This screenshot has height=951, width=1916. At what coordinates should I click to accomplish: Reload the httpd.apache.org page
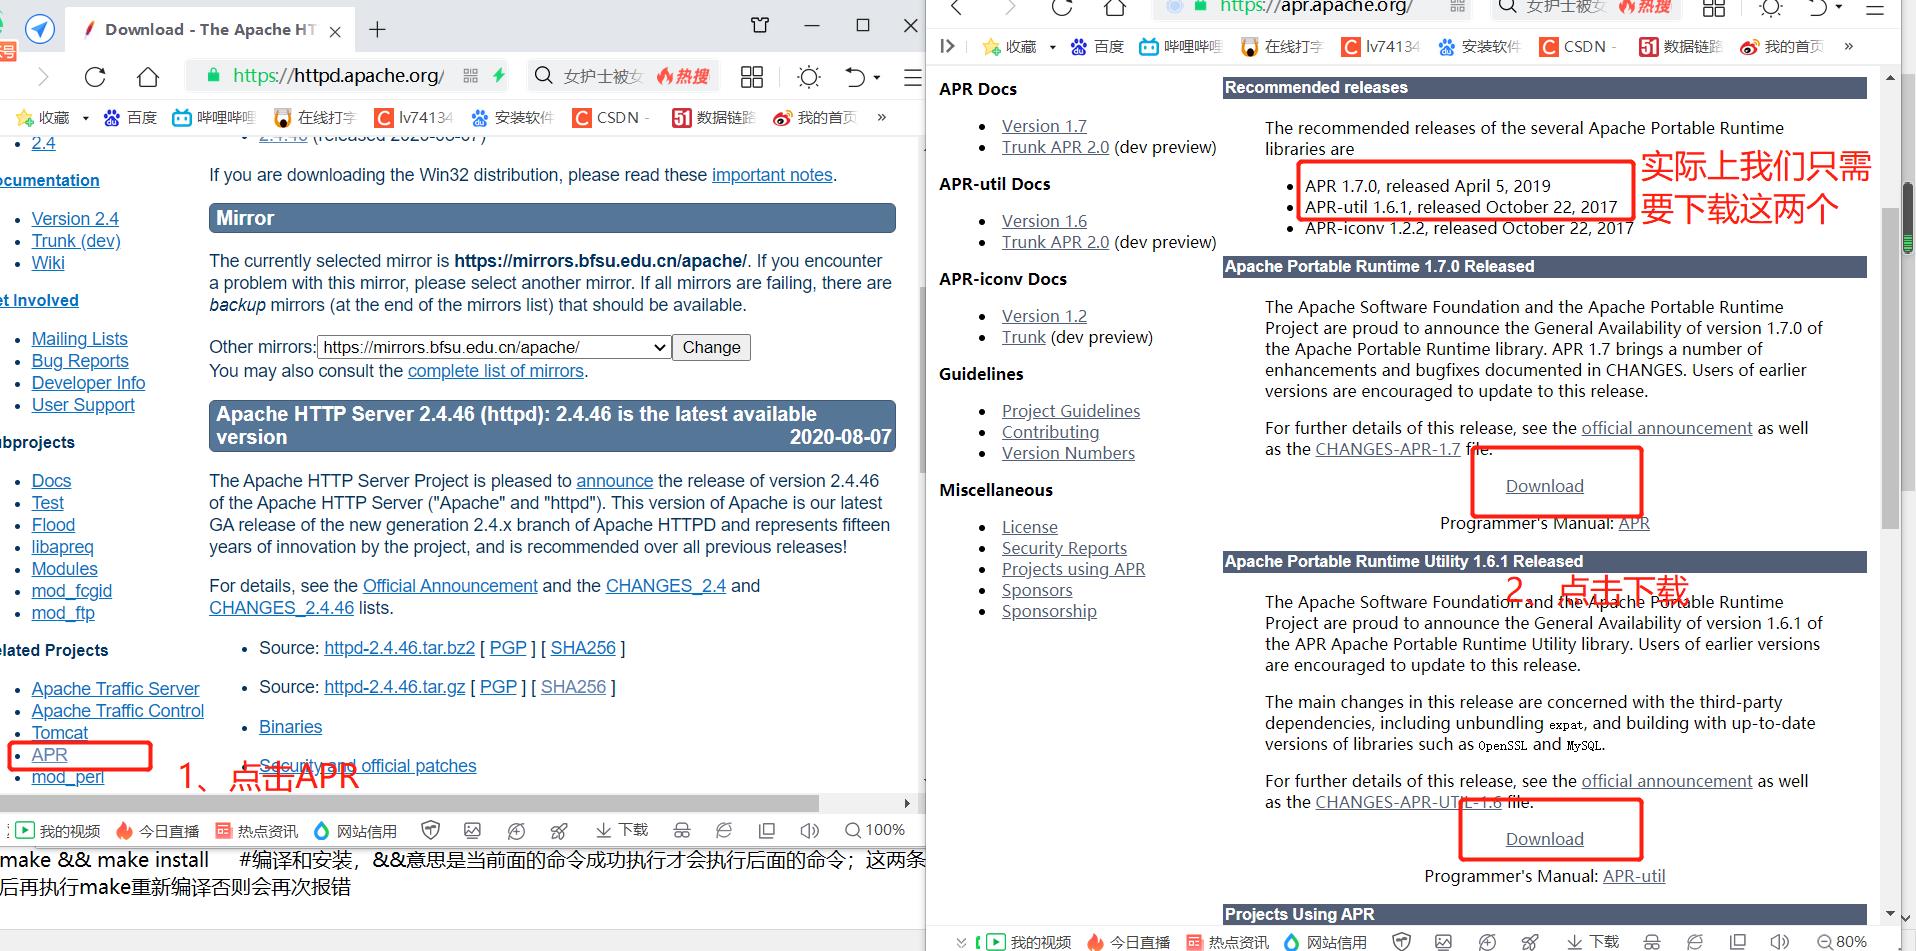coord(95,77)
